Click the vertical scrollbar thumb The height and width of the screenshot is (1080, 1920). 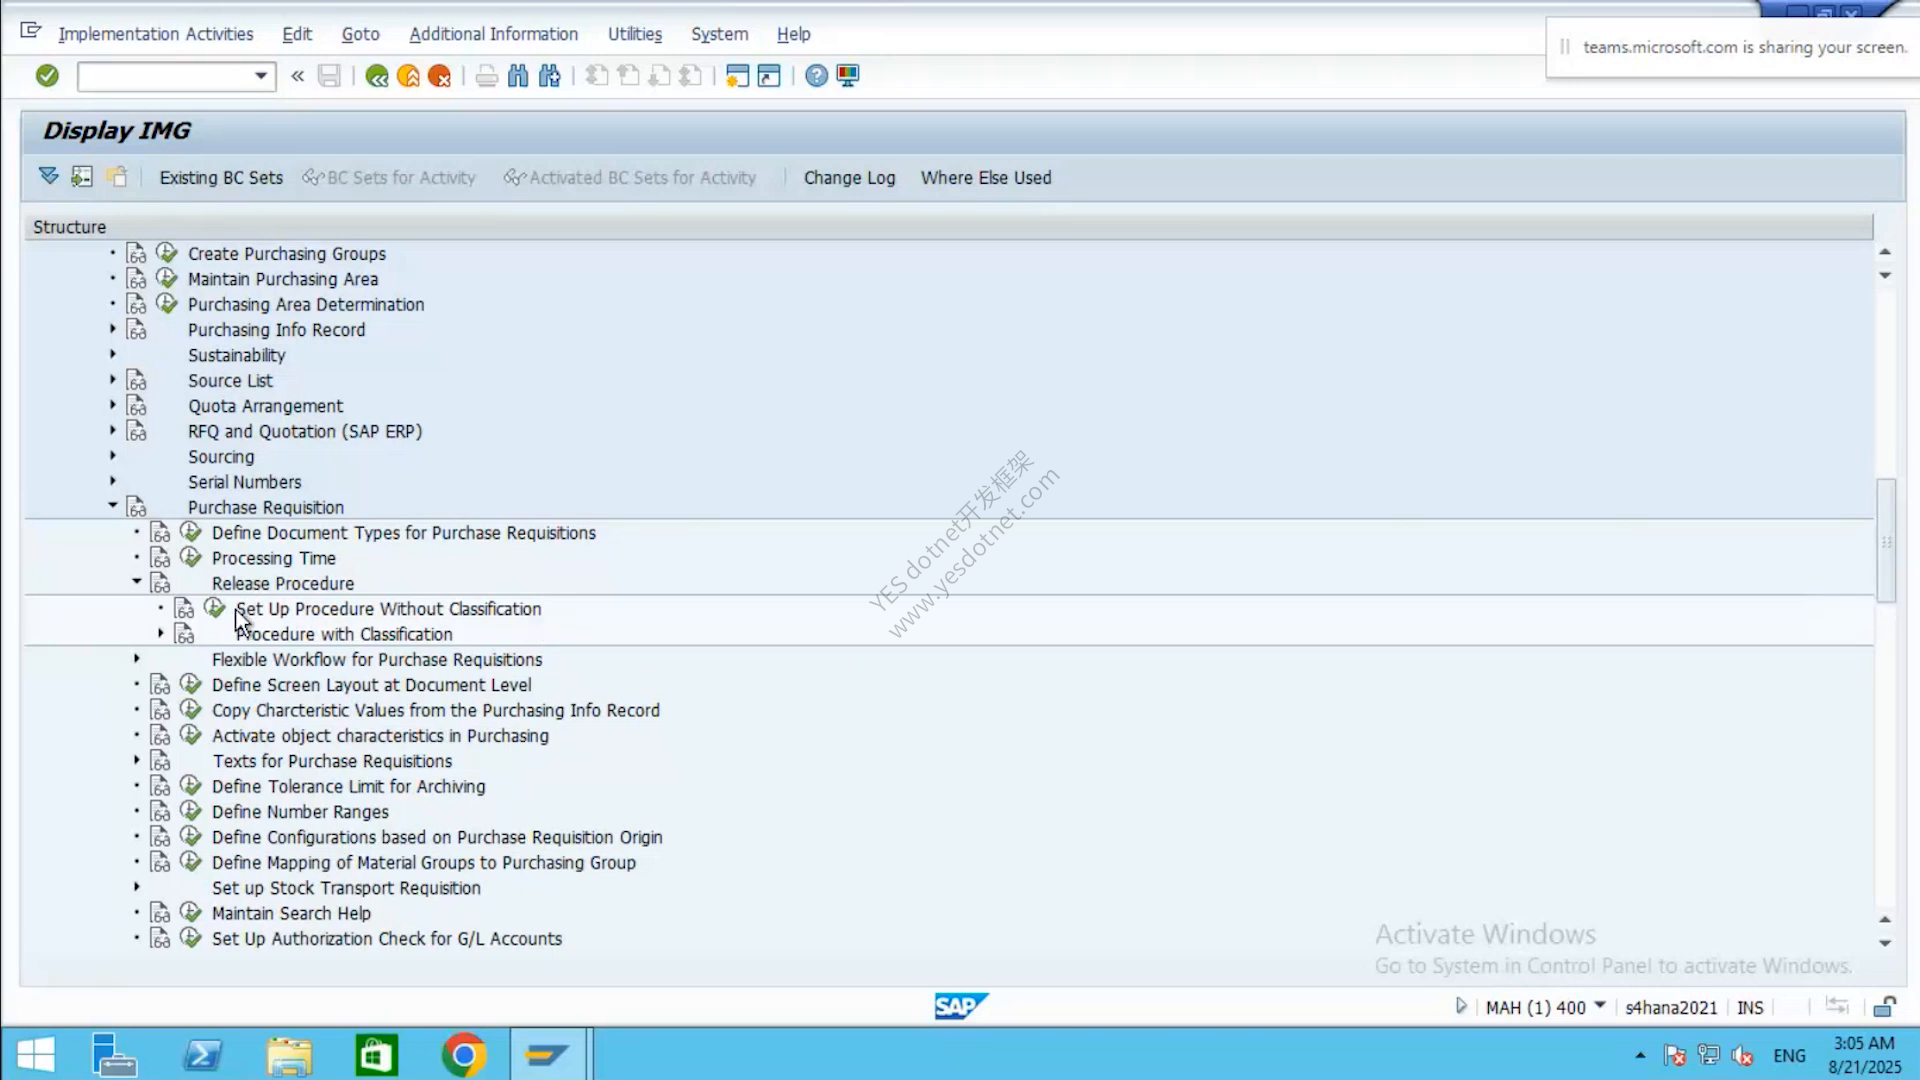click(x=1886, y=541)
